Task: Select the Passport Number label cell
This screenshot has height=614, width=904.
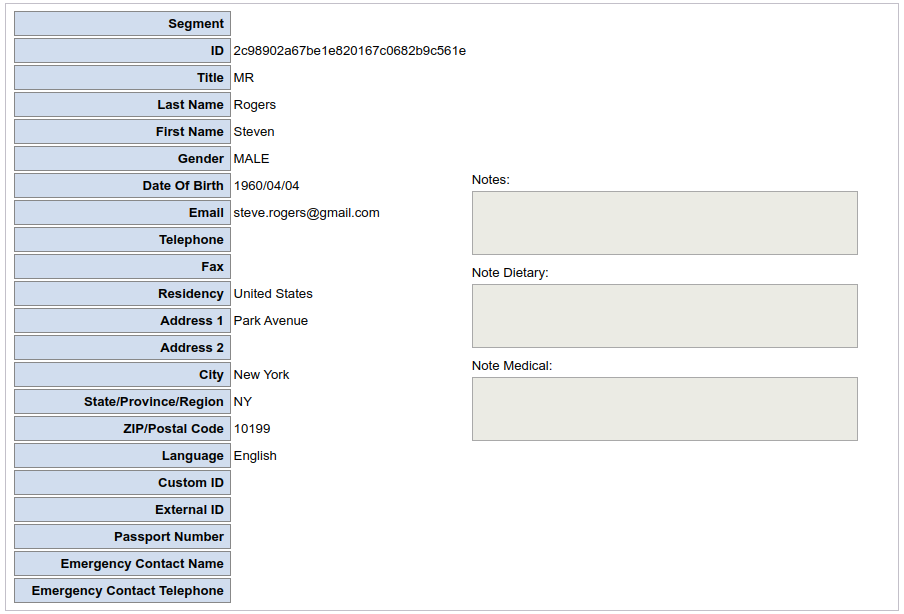Action: [x=122, y=537]
